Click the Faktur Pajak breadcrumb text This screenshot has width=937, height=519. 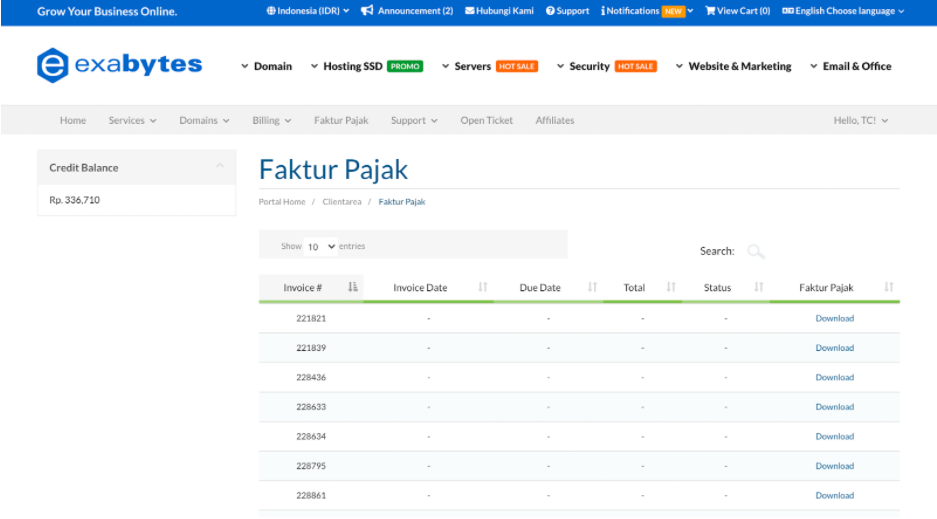(402, 202)
